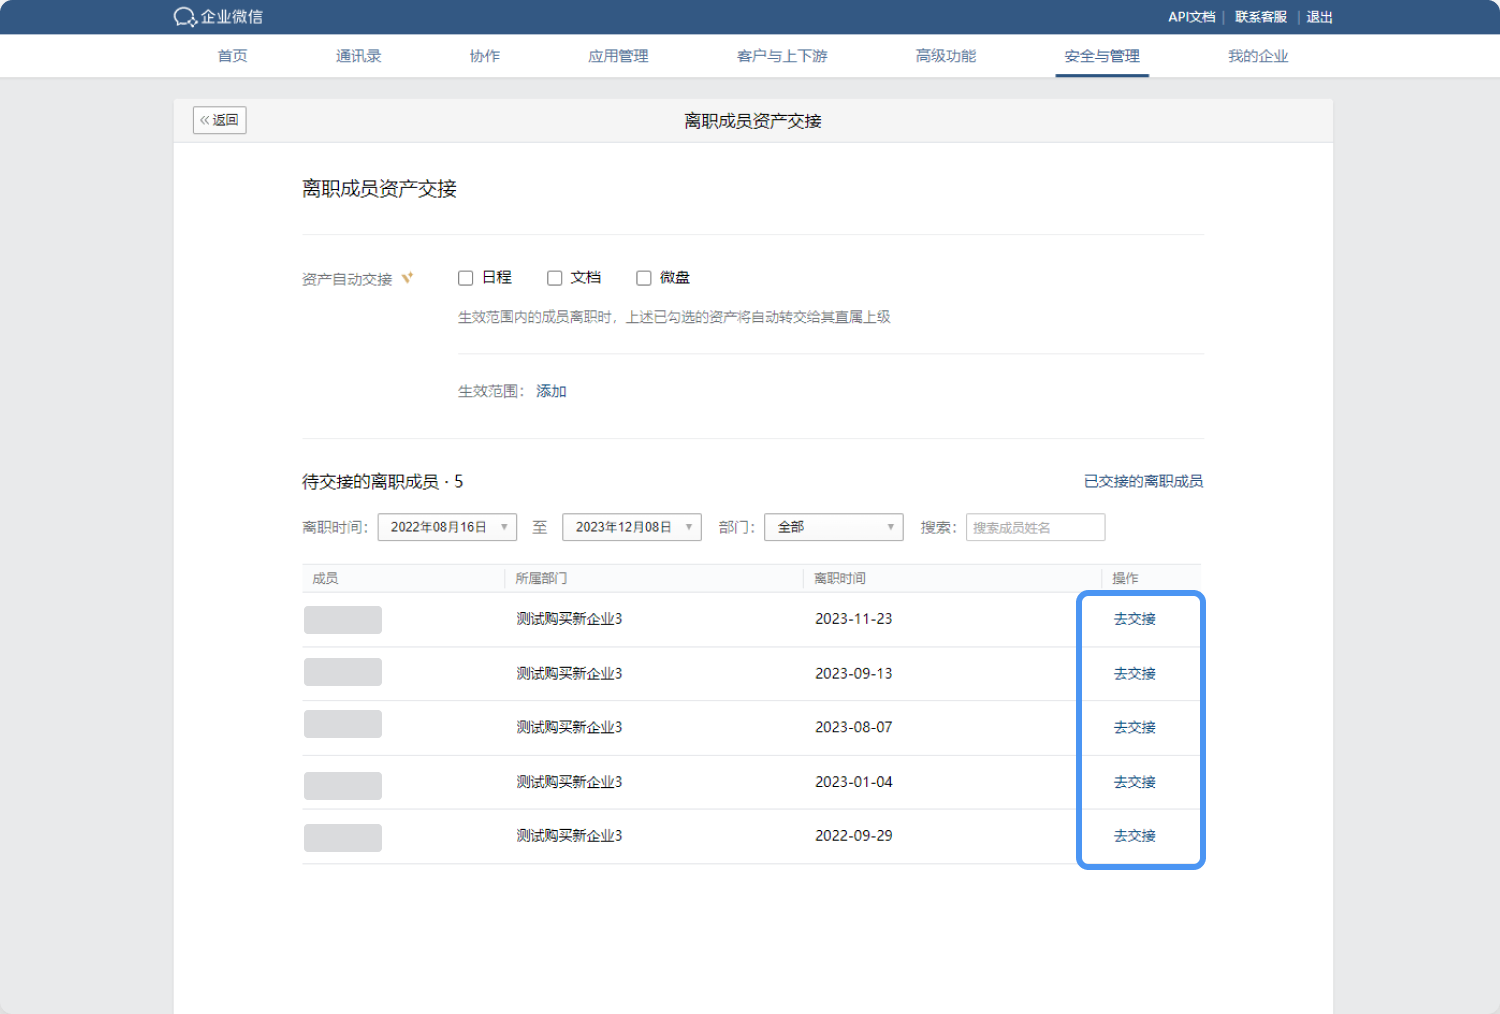The width and height of the screenshot is (1500, 1014).
Task: Focus the 搜索成员姓名 search field
Action: tap(1035, 527)
